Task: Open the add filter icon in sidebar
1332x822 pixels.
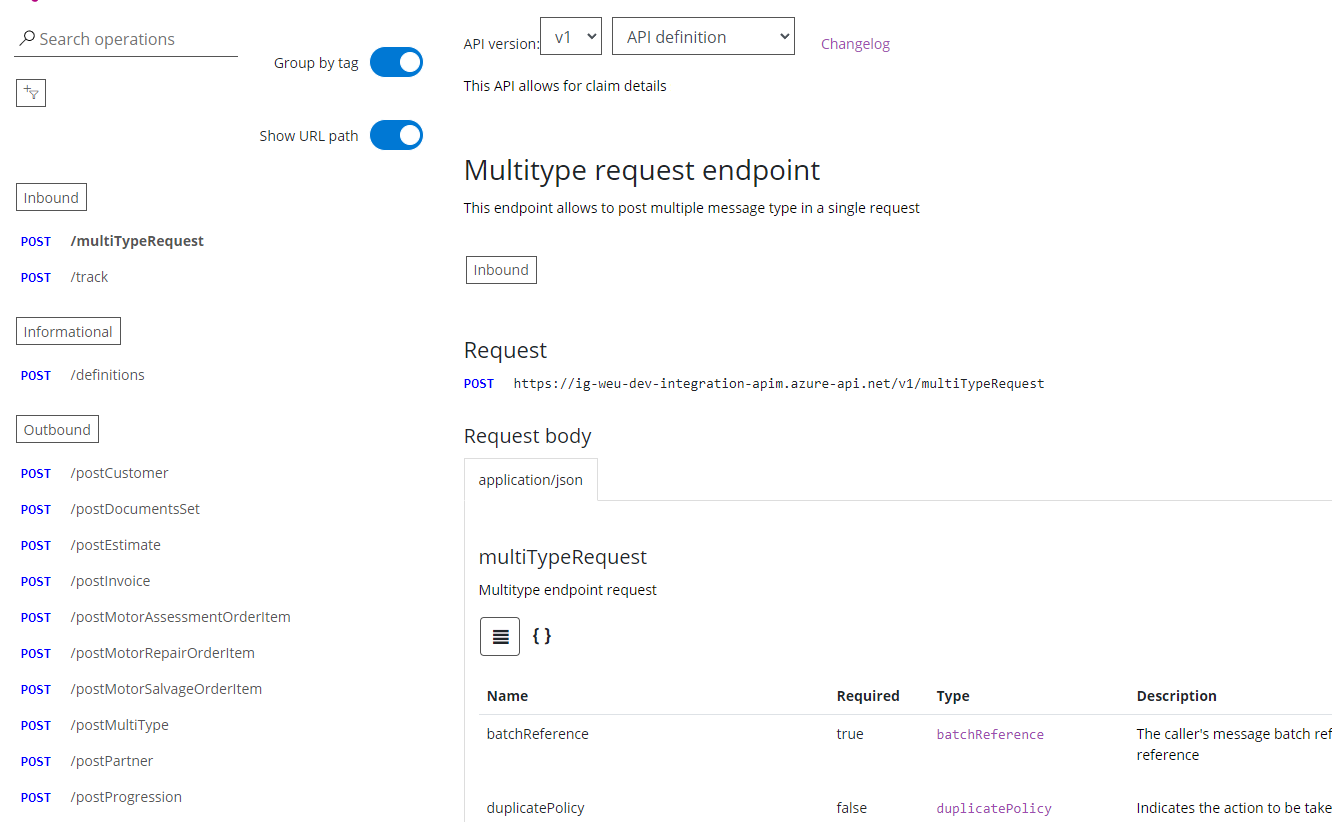Action: [x=30, y=92]
